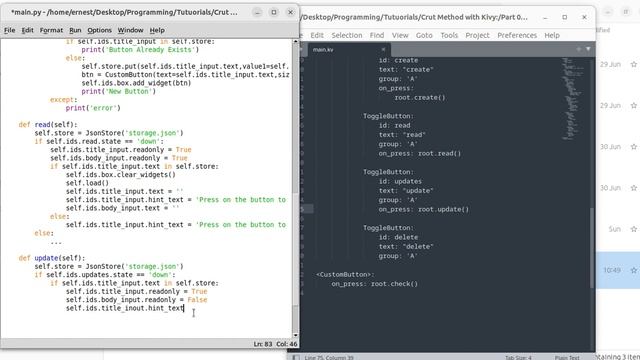Maximize the IDLE main.py window

point(274,12)
